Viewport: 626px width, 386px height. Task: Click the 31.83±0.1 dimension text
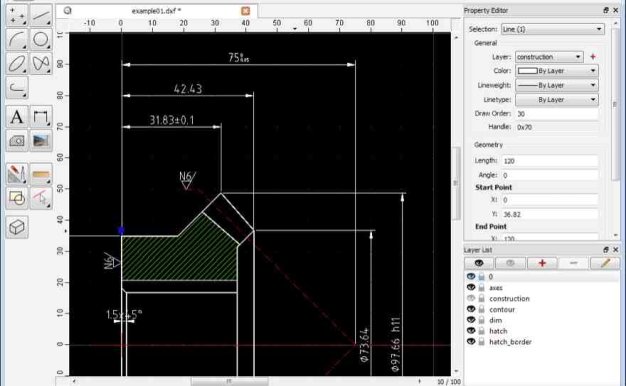172,120
